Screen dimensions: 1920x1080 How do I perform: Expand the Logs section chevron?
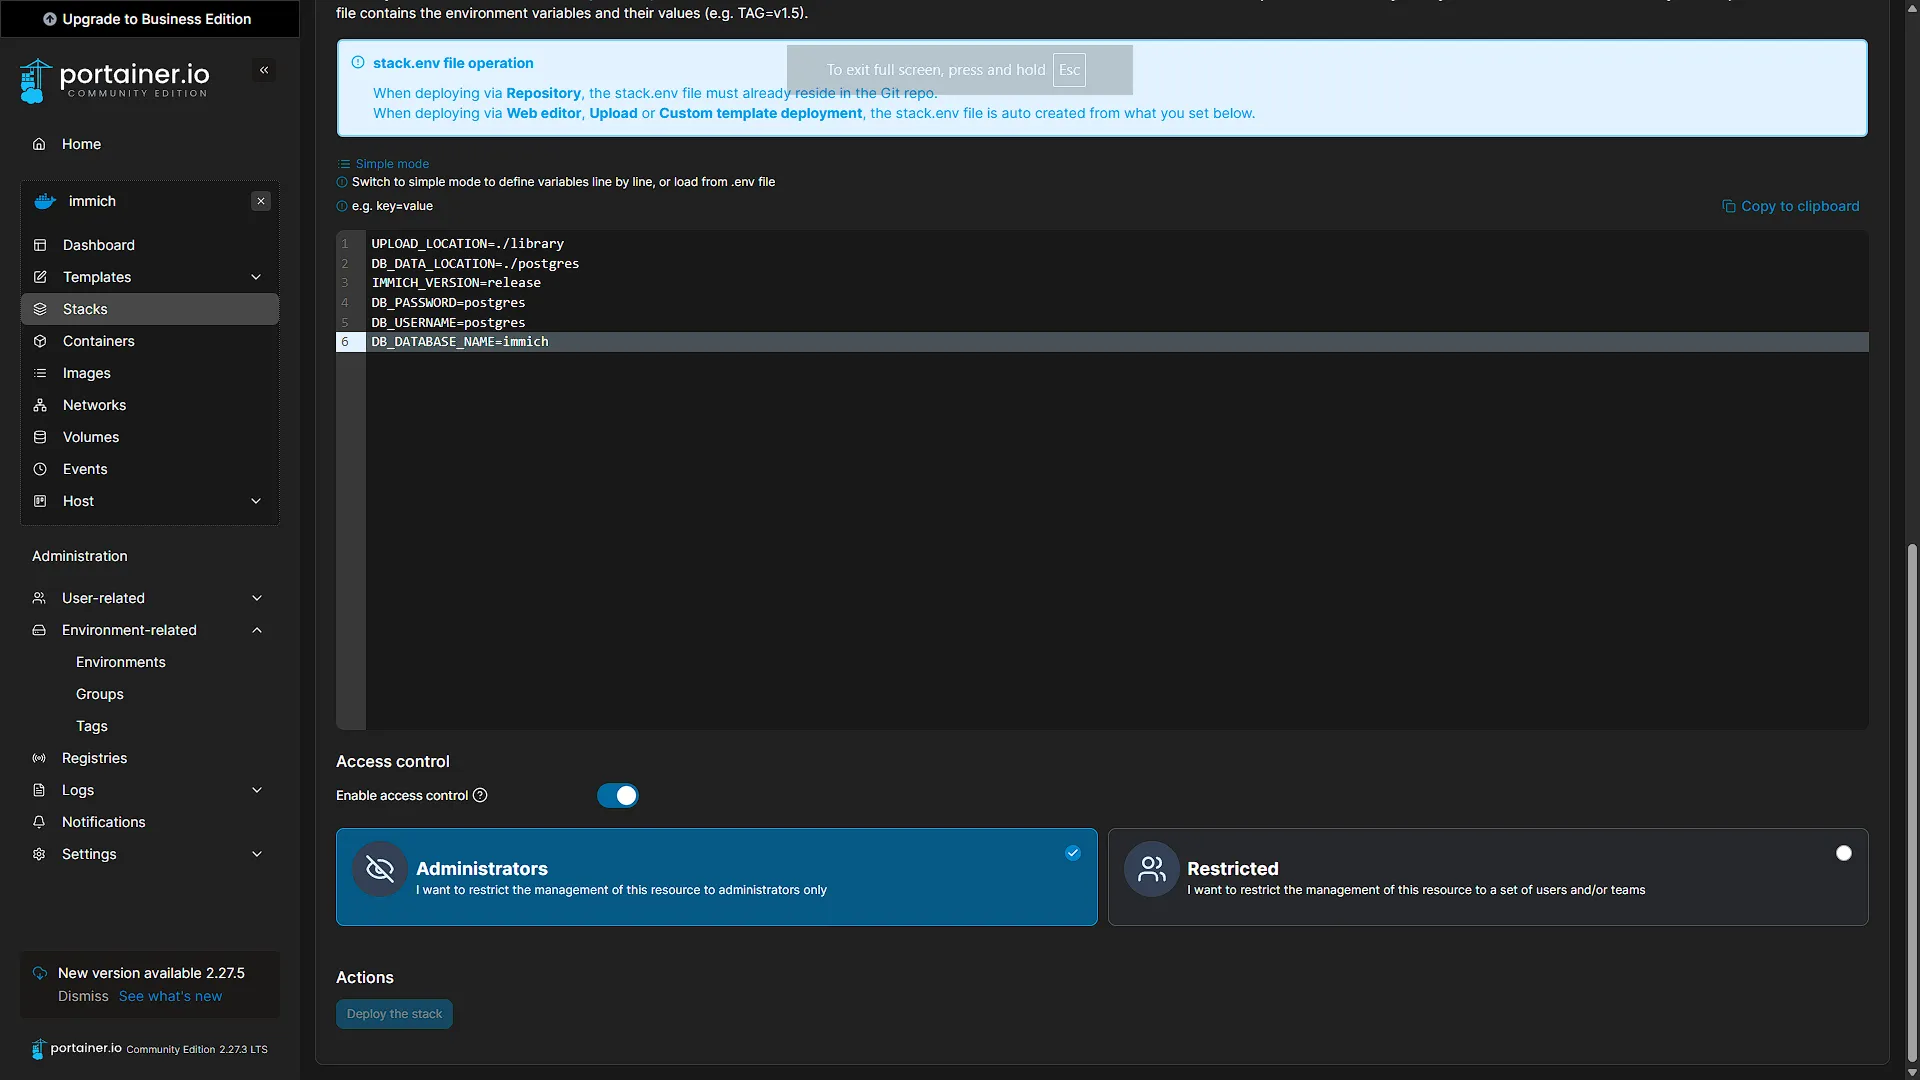[257, 790]
